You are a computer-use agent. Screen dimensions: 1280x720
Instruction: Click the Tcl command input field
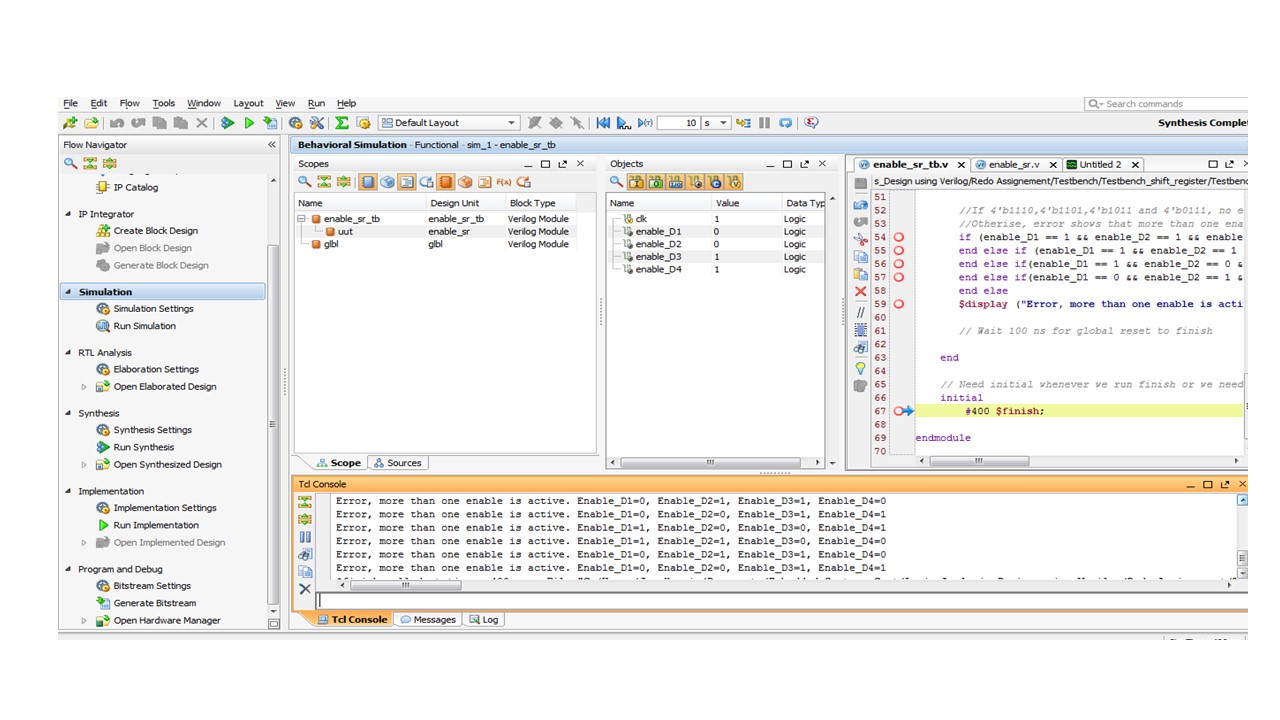click(782, 601)
